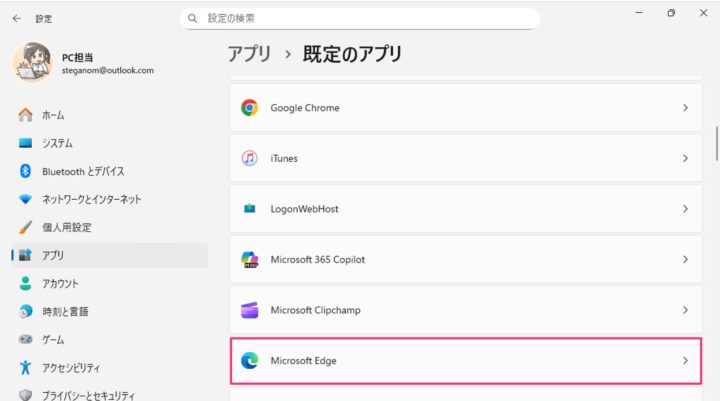Click the Microsoft Clipchamp icon
This screenshot has width=720, height=401.
[x=249, y=310]
